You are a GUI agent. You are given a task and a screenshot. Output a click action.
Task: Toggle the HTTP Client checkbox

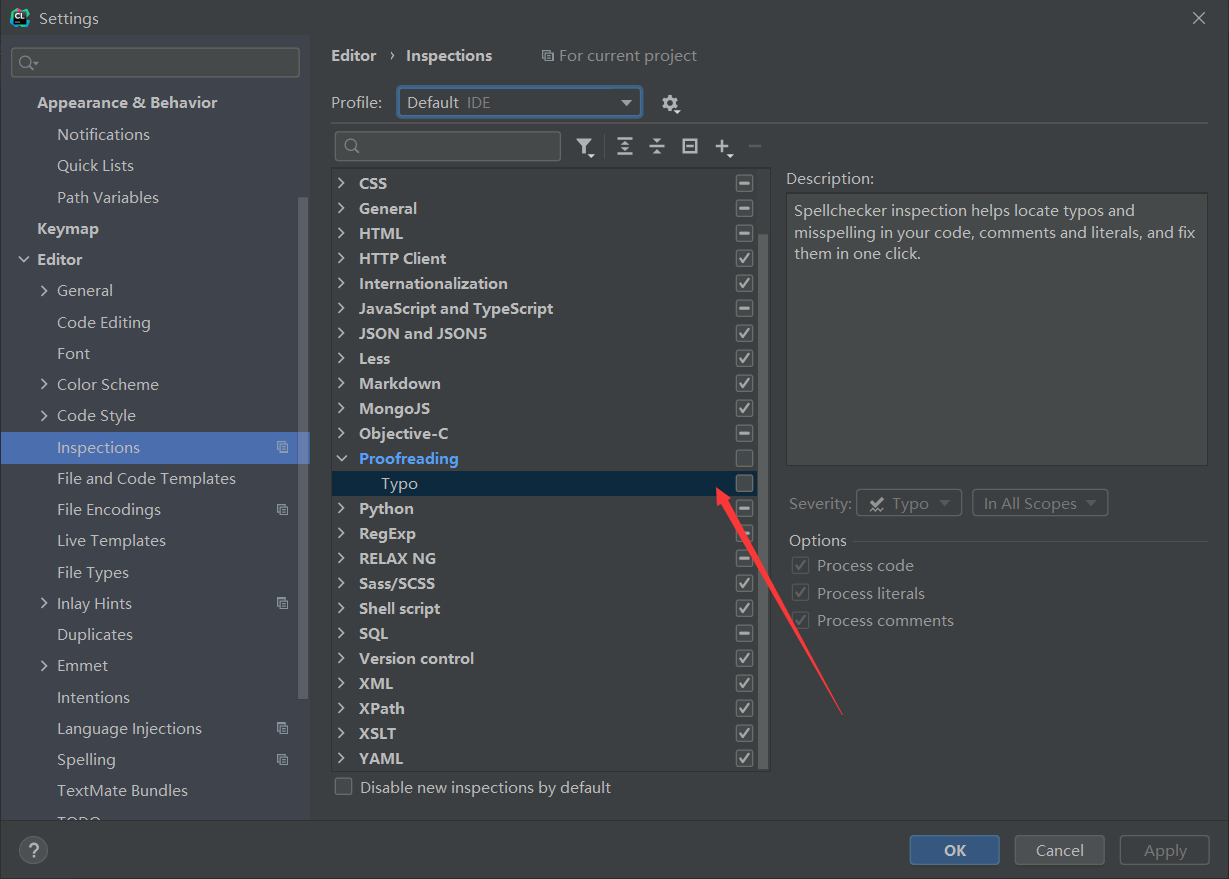(744, 258)
